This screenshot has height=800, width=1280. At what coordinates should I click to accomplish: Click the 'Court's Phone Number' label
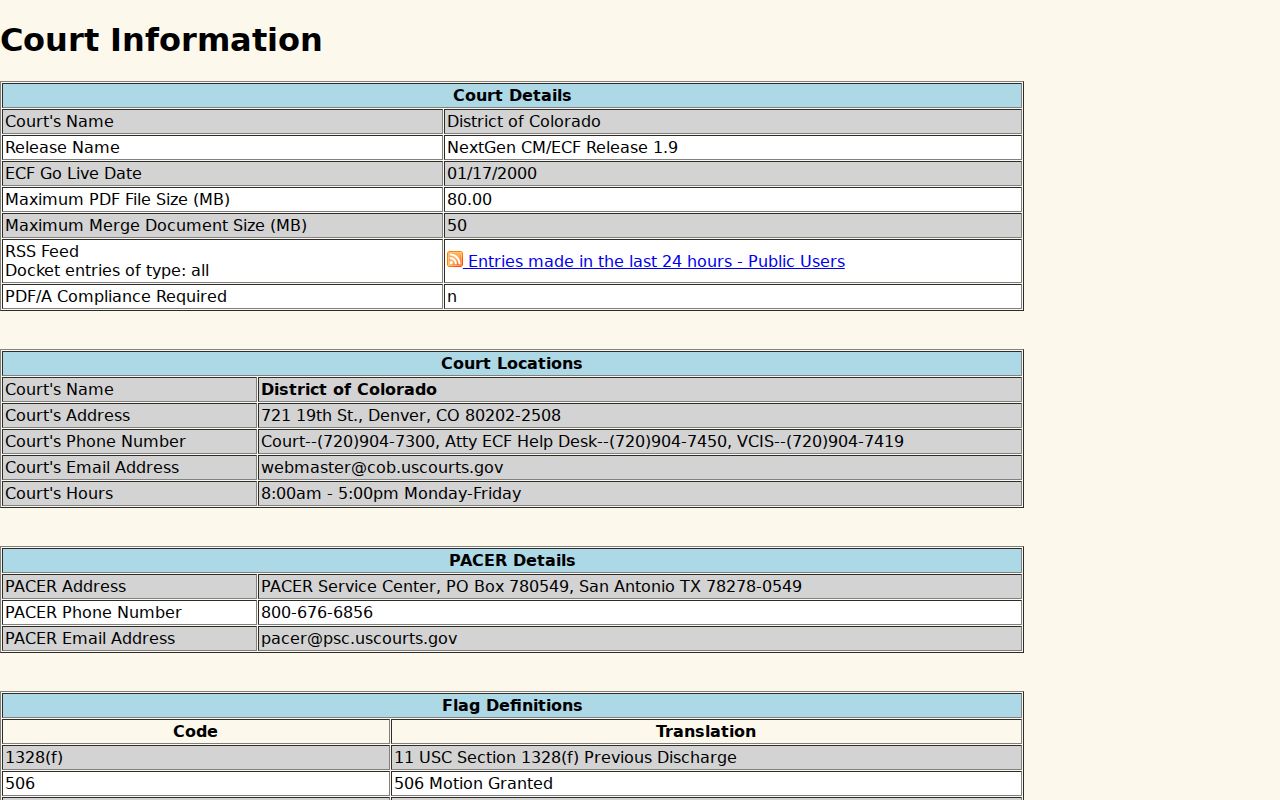[x=95, y=442]
